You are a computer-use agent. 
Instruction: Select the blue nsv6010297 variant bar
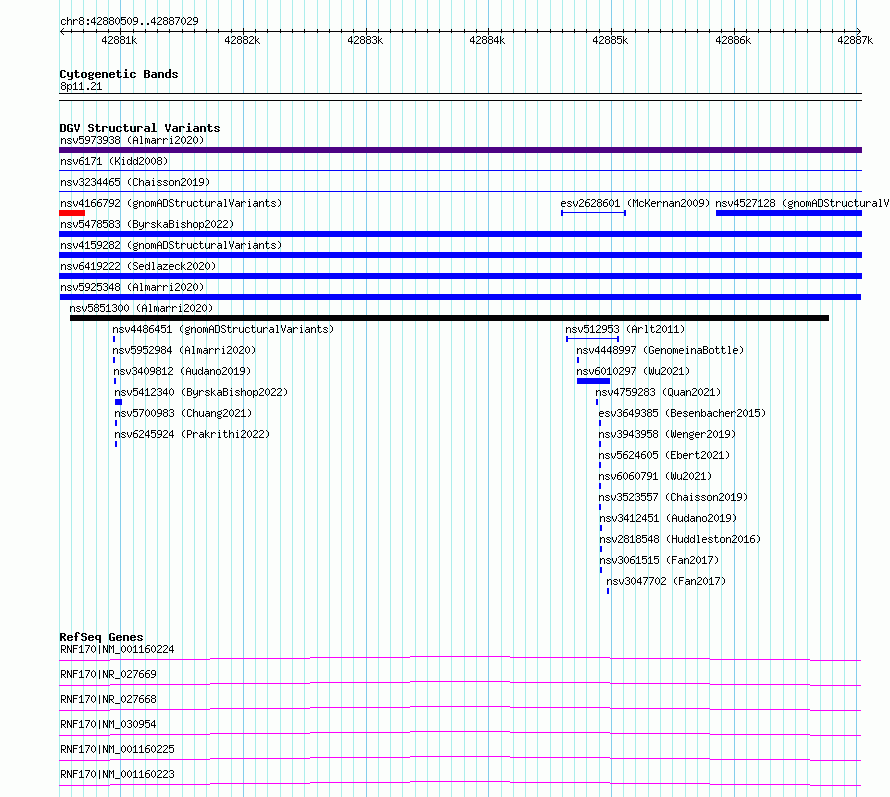click(593, 381)
